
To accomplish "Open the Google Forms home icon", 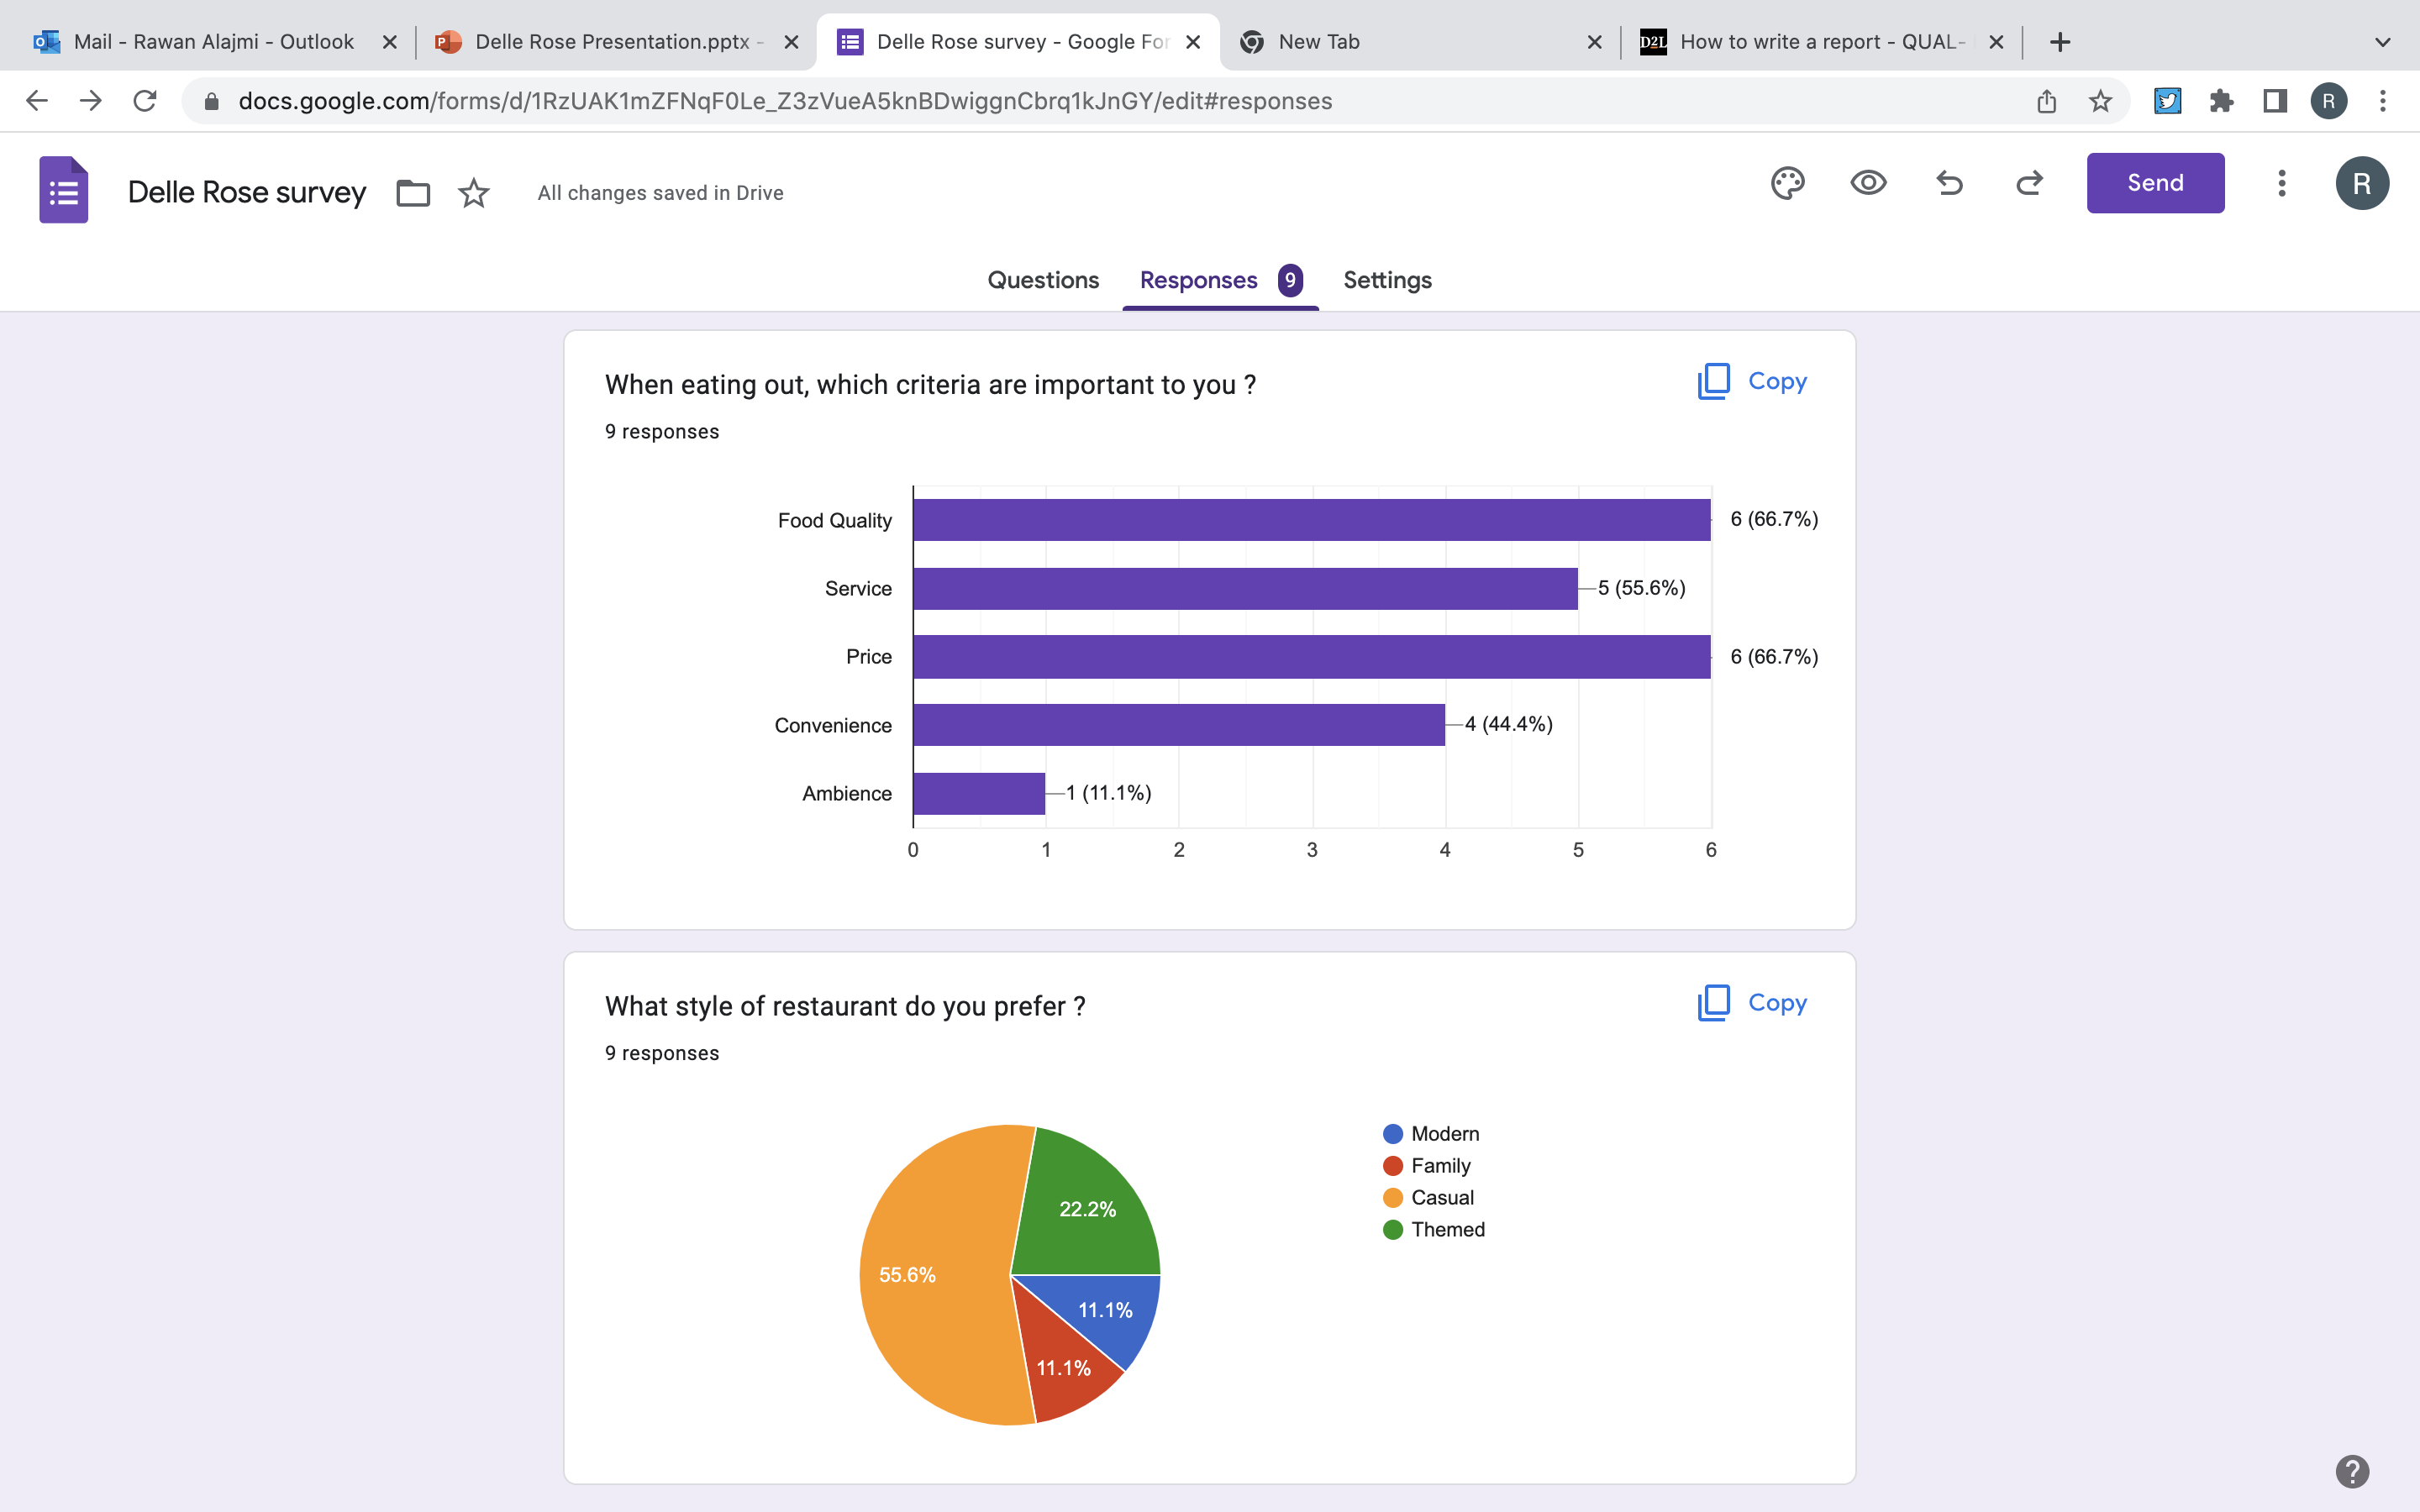I will coord(63,190).
